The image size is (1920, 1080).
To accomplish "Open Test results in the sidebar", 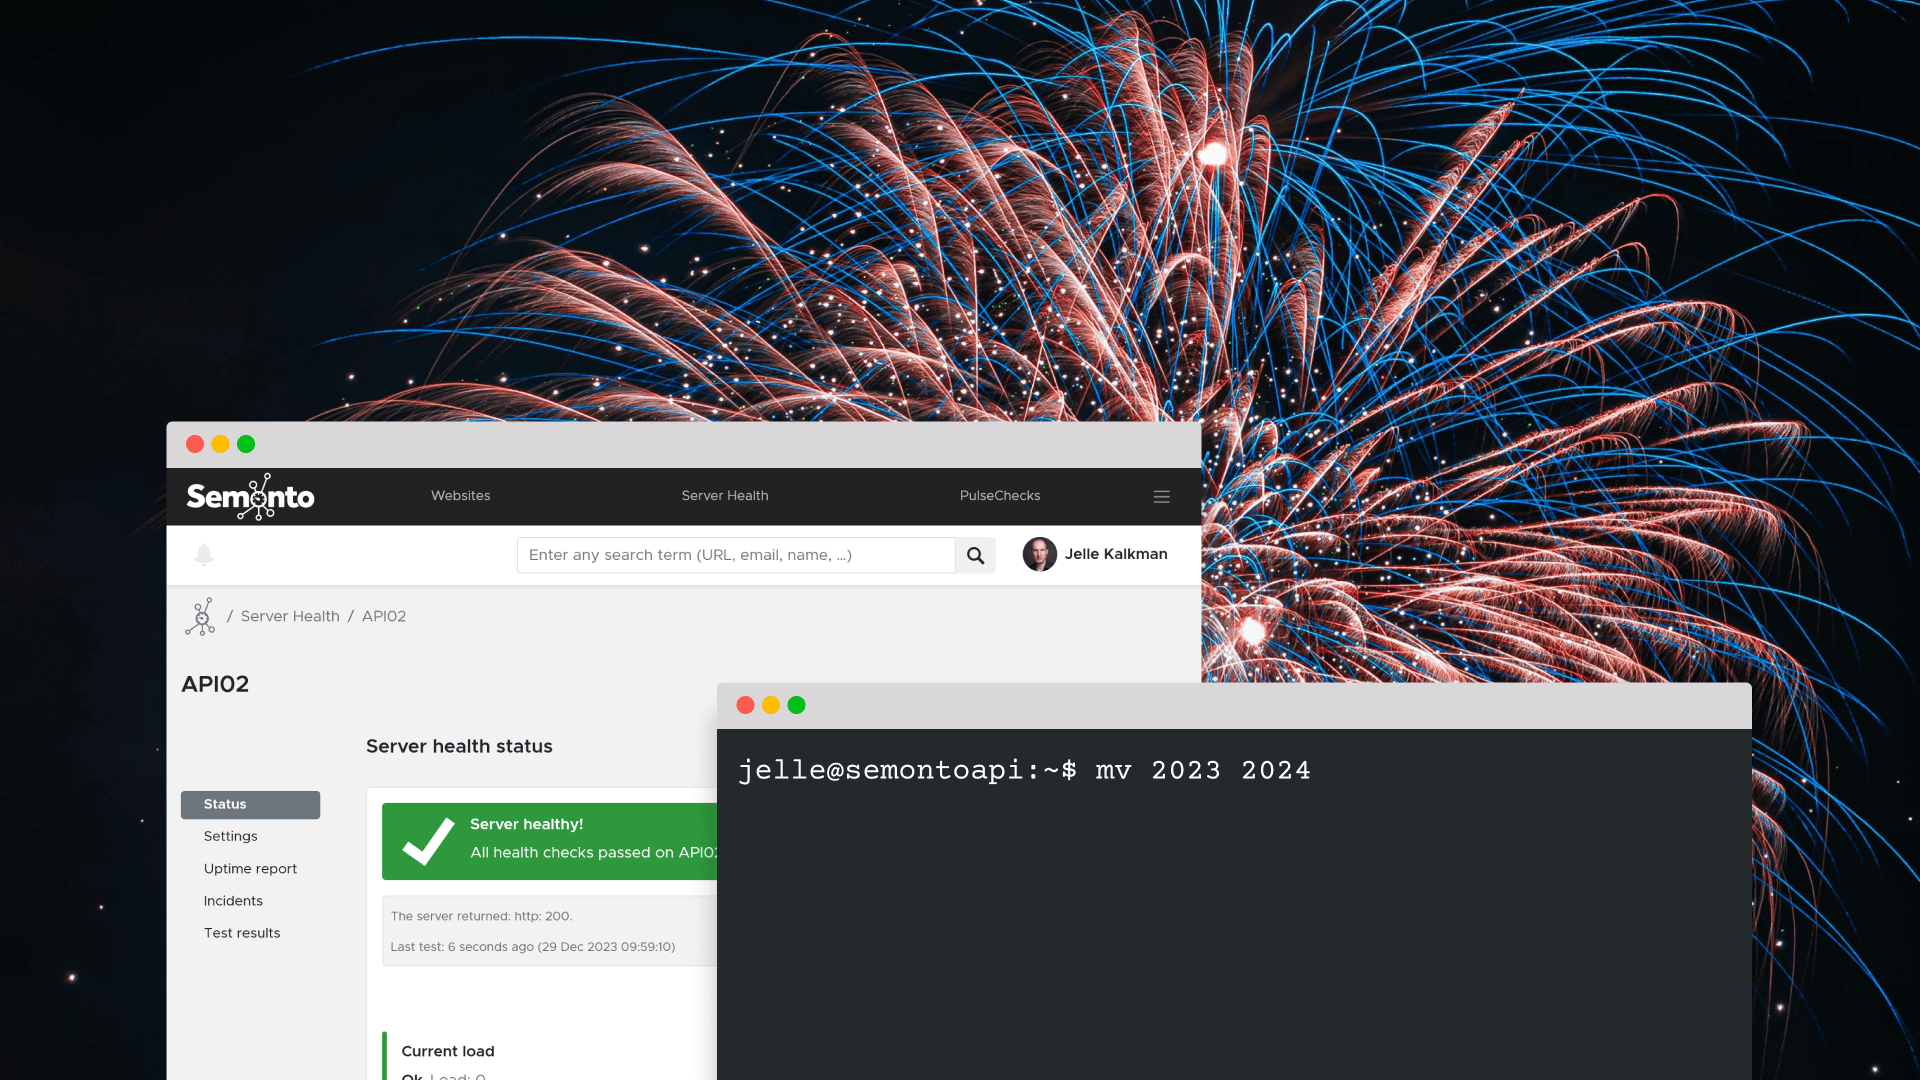I will pyautogui.click(x=242, y=933).
